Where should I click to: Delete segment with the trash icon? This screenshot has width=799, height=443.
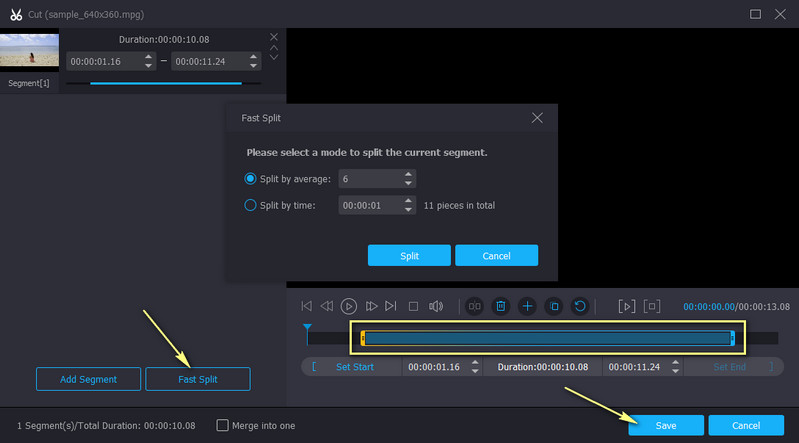(x=501, y=306)
